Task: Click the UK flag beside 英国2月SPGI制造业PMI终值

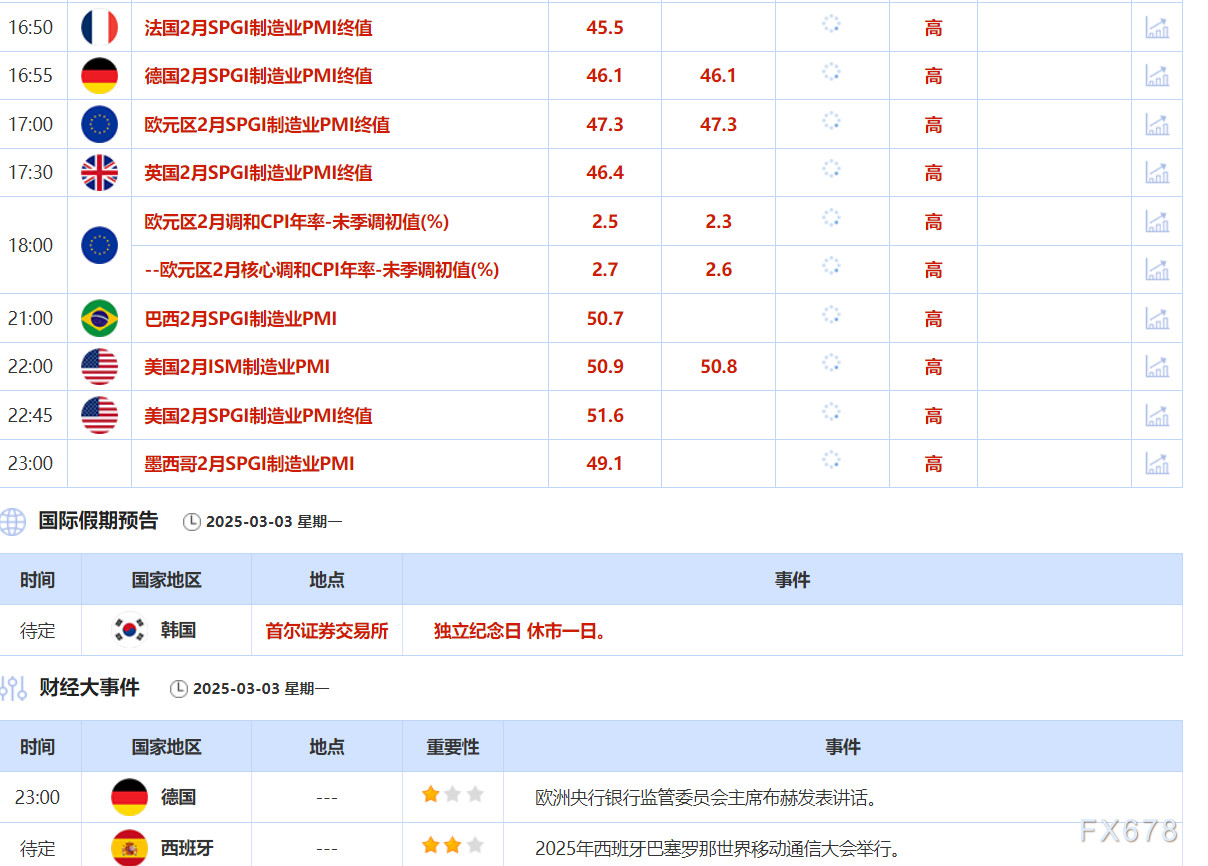Action: coord(99,172)
